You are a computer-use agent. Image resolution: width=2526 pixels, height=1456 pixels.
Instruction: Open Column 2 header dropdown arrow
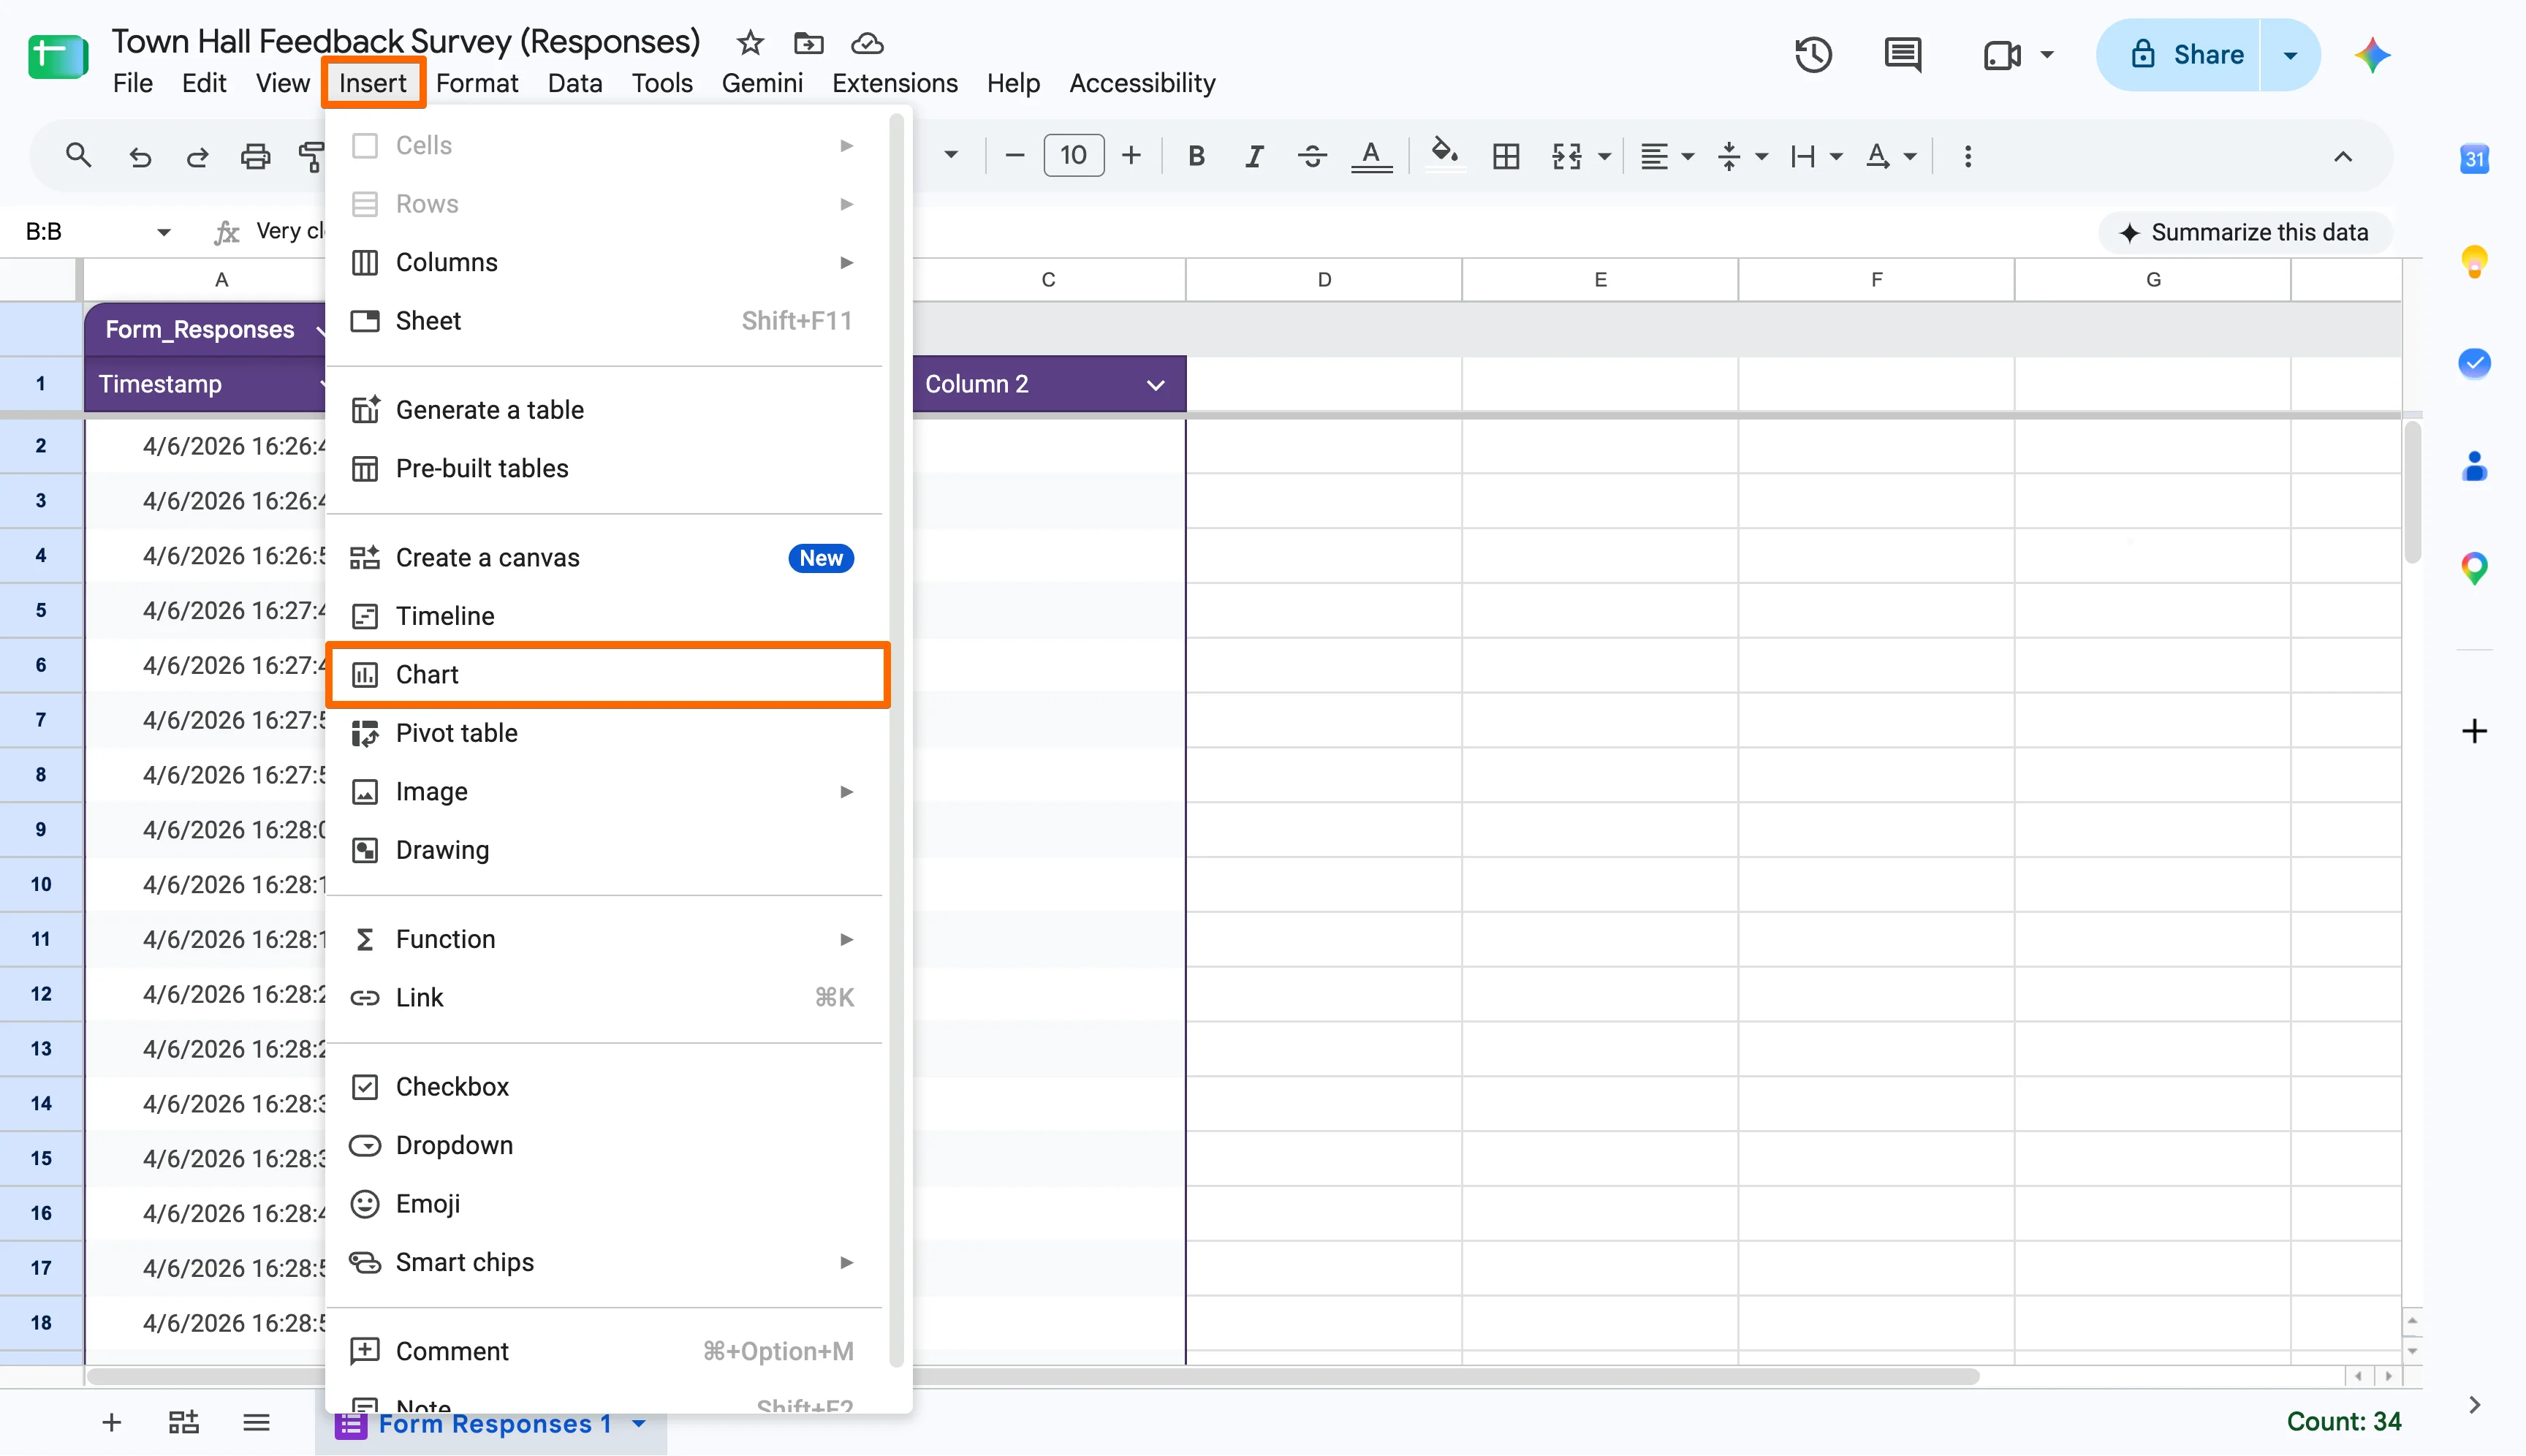point(1155,385)
